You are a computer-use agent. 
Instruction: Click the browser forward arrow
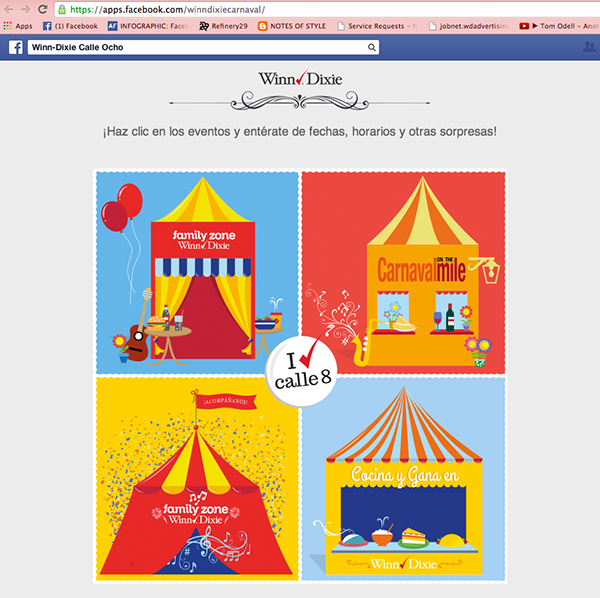(26, 9)
